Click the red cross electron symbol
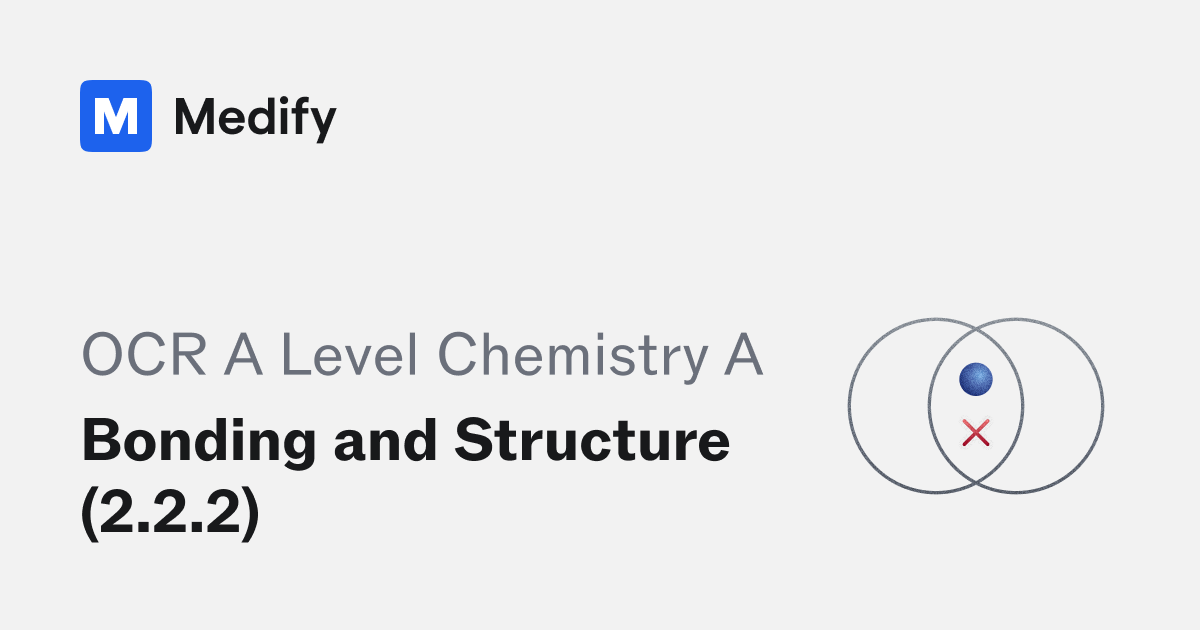This screenshot has height=630, width=1200. click(975, 433)
